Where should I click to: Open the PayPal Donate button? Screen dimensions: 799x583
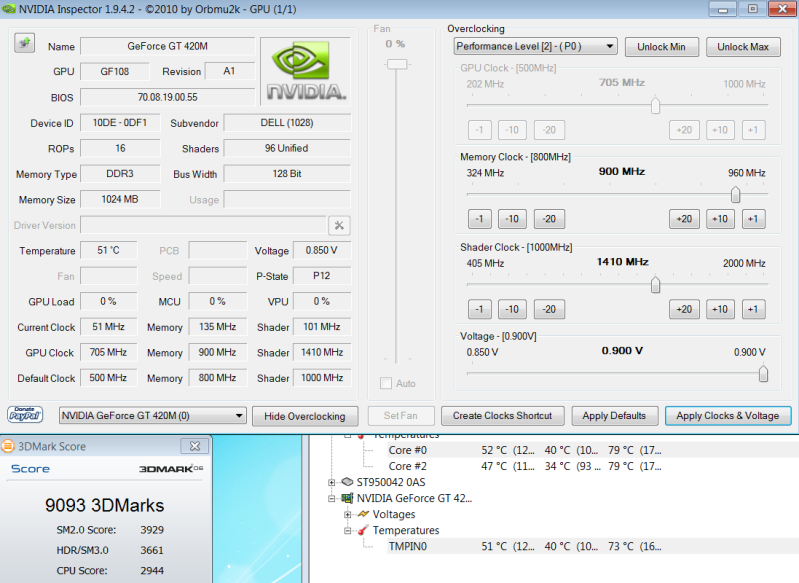(x=25, y=414)
